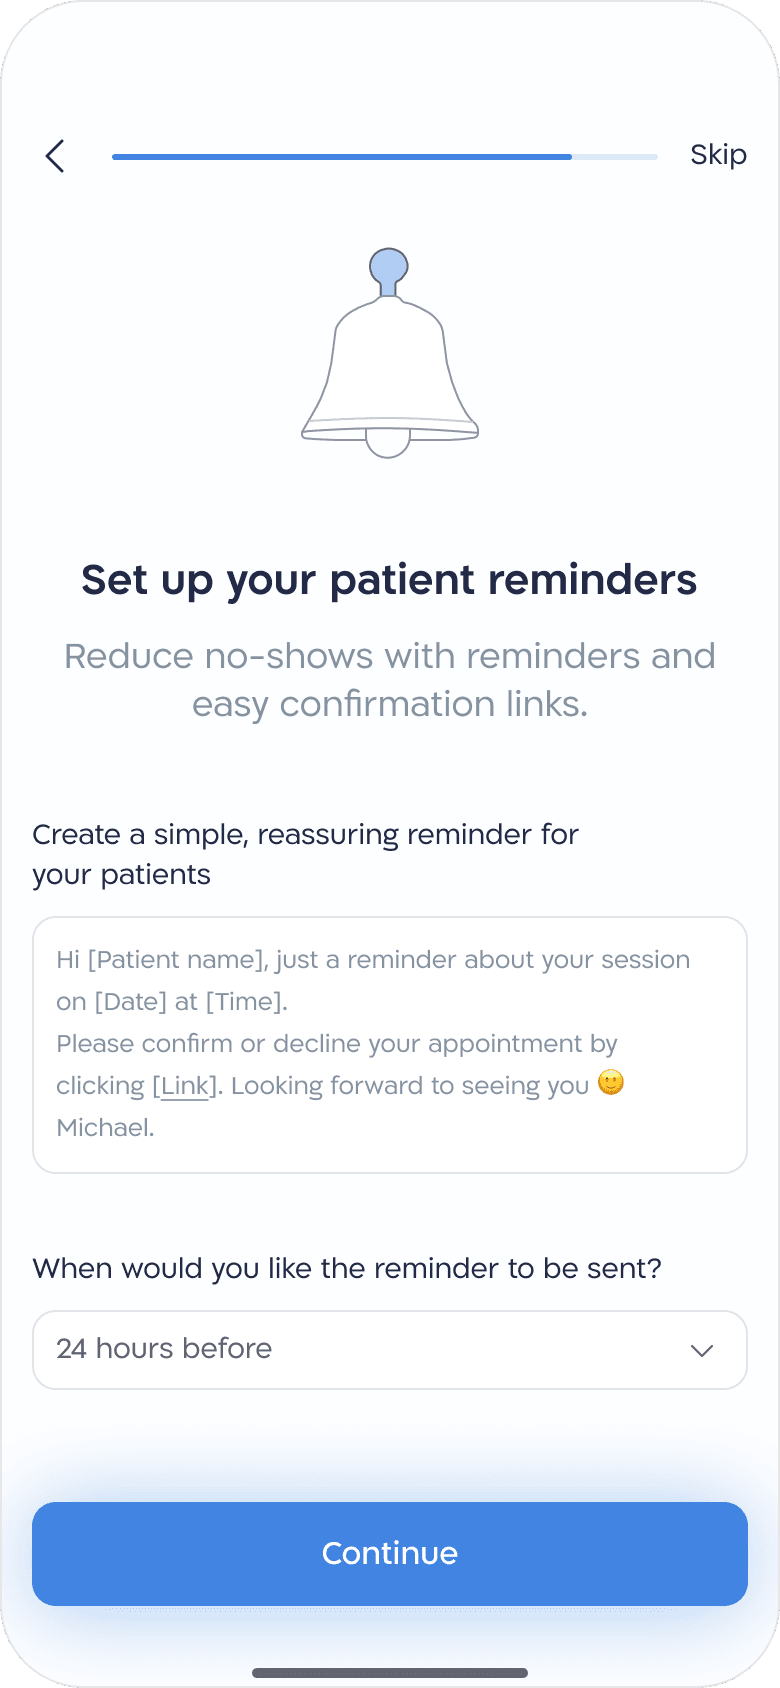The width and height of the screenshot is (780, 1688).
Task: Open the 24 hours before dropdown
Action: (x=390, y=1350)
